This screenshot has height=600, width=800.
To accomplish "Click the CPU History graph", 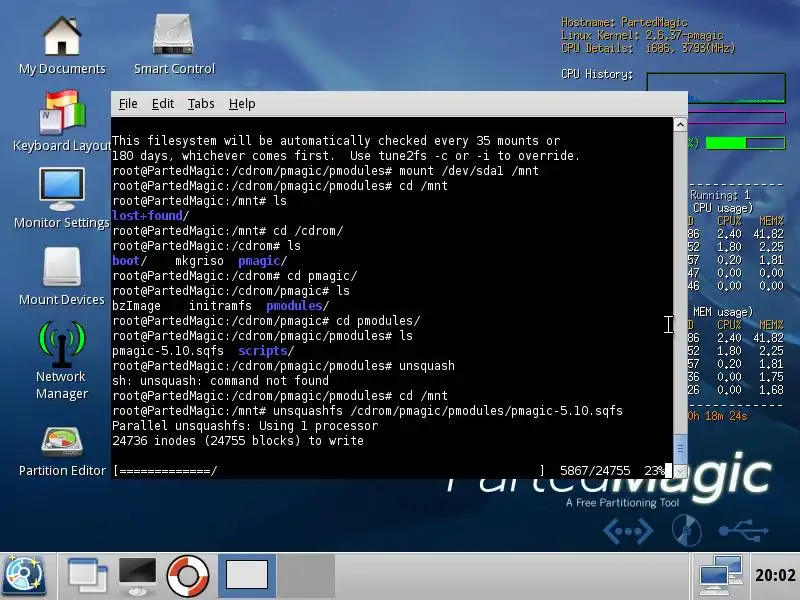I will [716, 88].
